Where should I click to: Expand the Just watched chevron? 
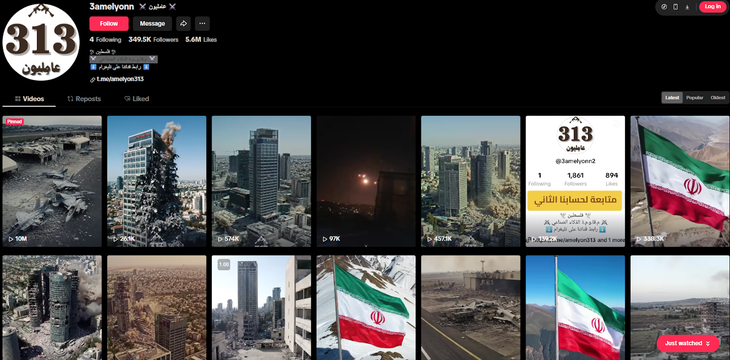coord(708,344)
